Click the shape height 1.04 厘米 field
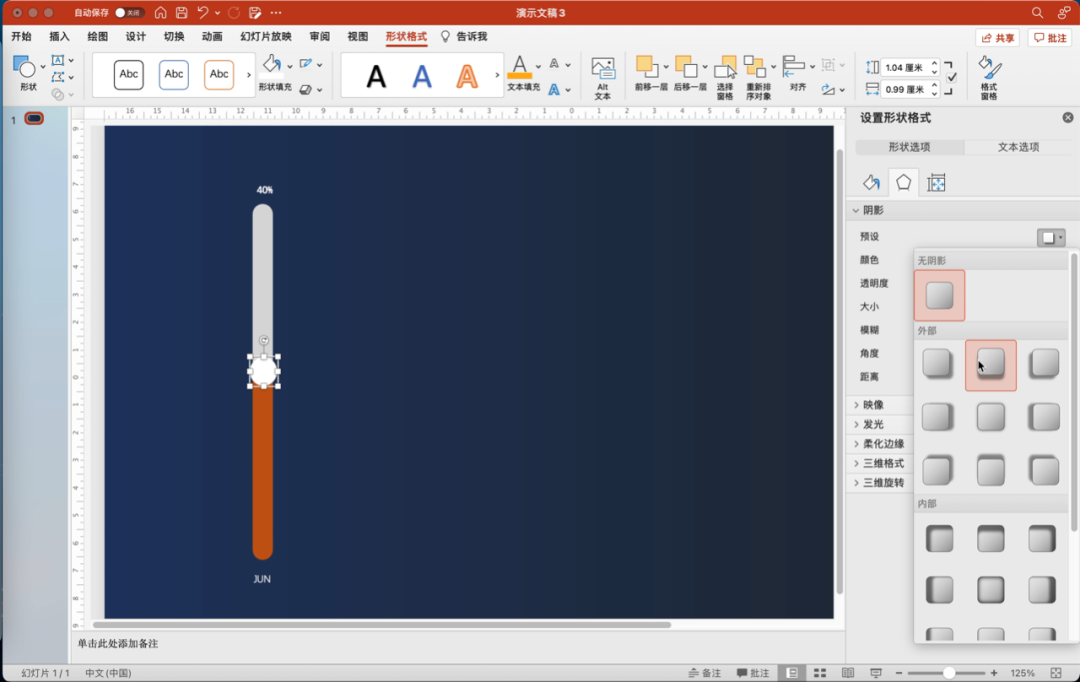 click(x=904, y=68)
